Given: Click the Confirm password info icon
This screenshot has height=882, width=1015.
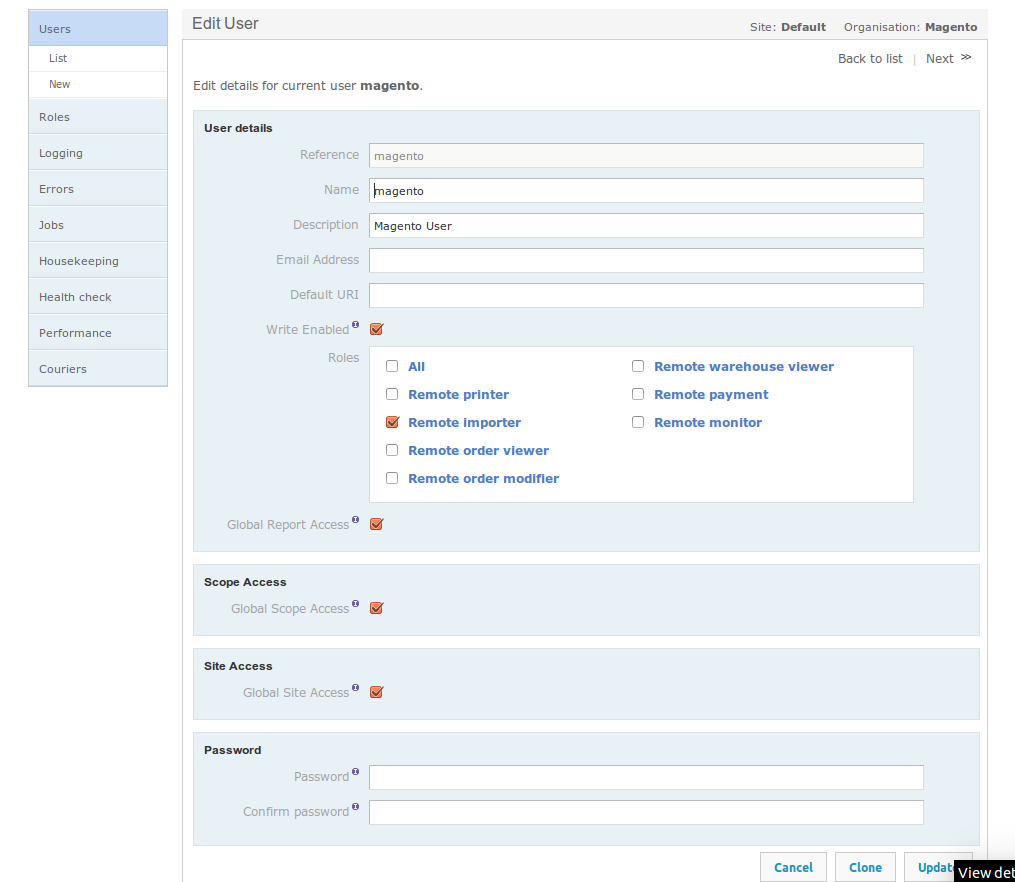Looking at the screenshot, I should click(x=354, y=805).
